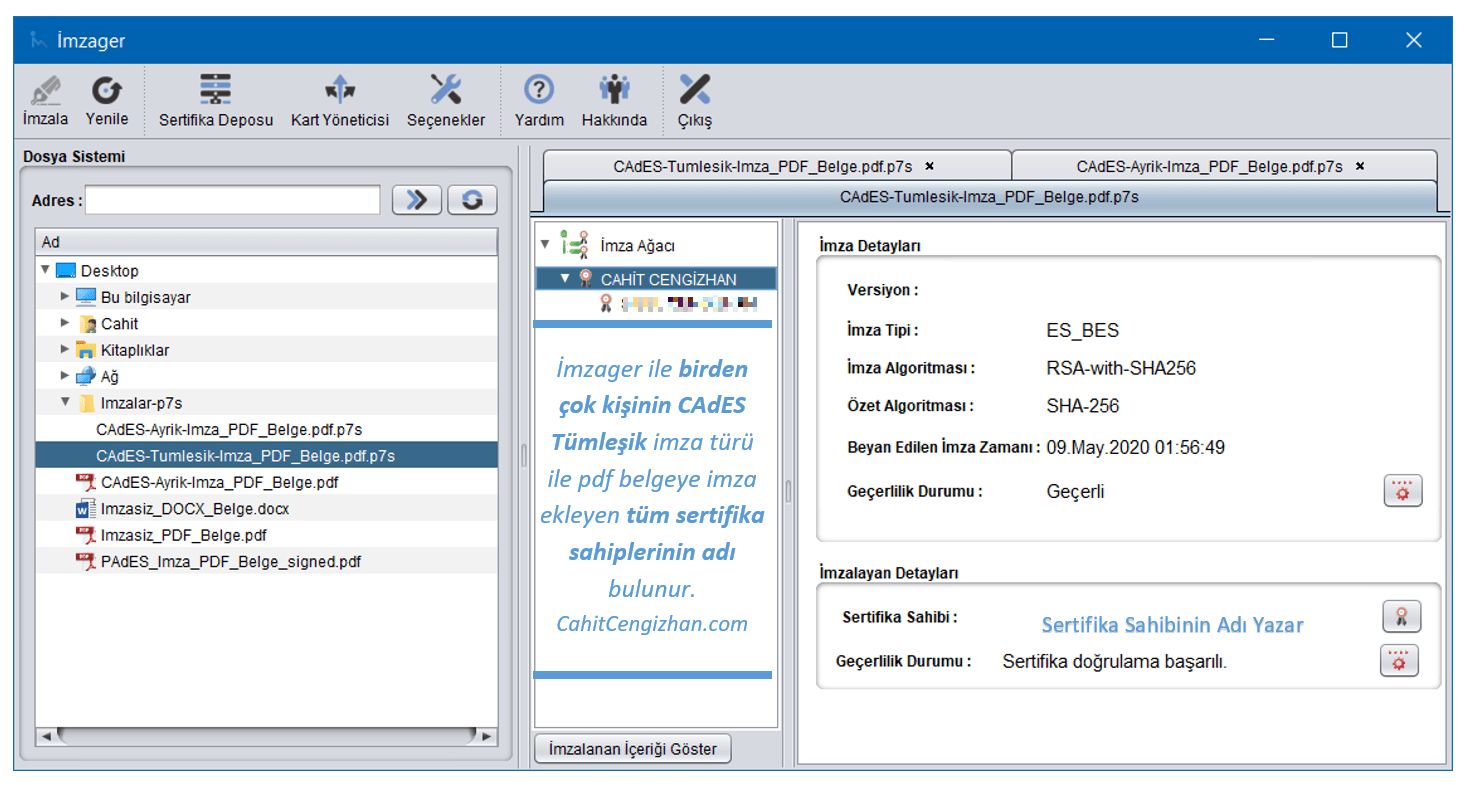Expand the Bu bilgisayar tree node
Screen dimensions: 1469x785
(x=65, y=297)
